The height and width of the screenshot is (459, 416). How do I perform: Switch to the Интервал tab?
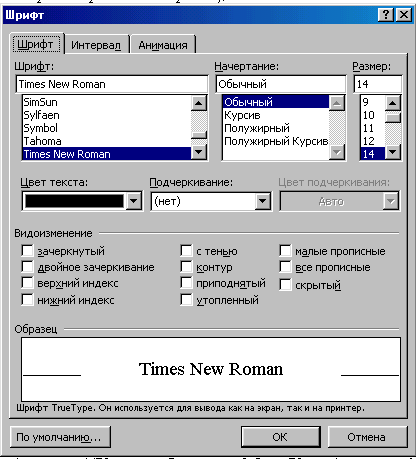pos(96,45)
